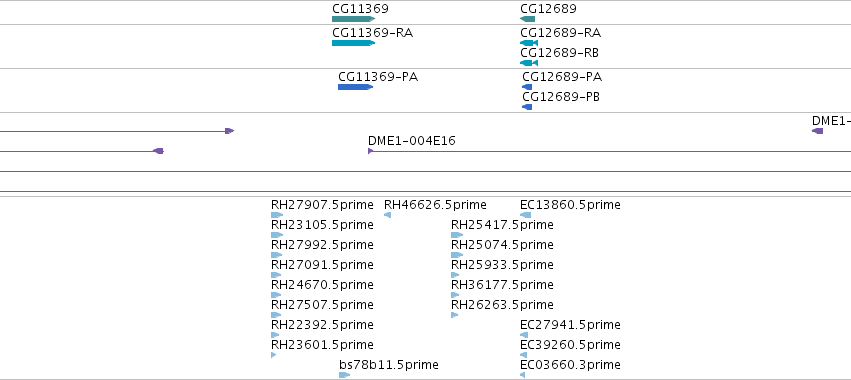Click the RH27907.5prime label
Screen dimensions: 851x380
pos(322,205)
